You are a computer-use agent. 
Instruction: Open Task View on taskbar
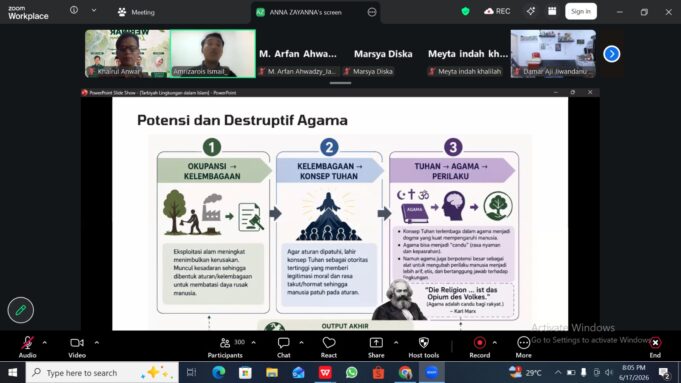pos(191,373)
